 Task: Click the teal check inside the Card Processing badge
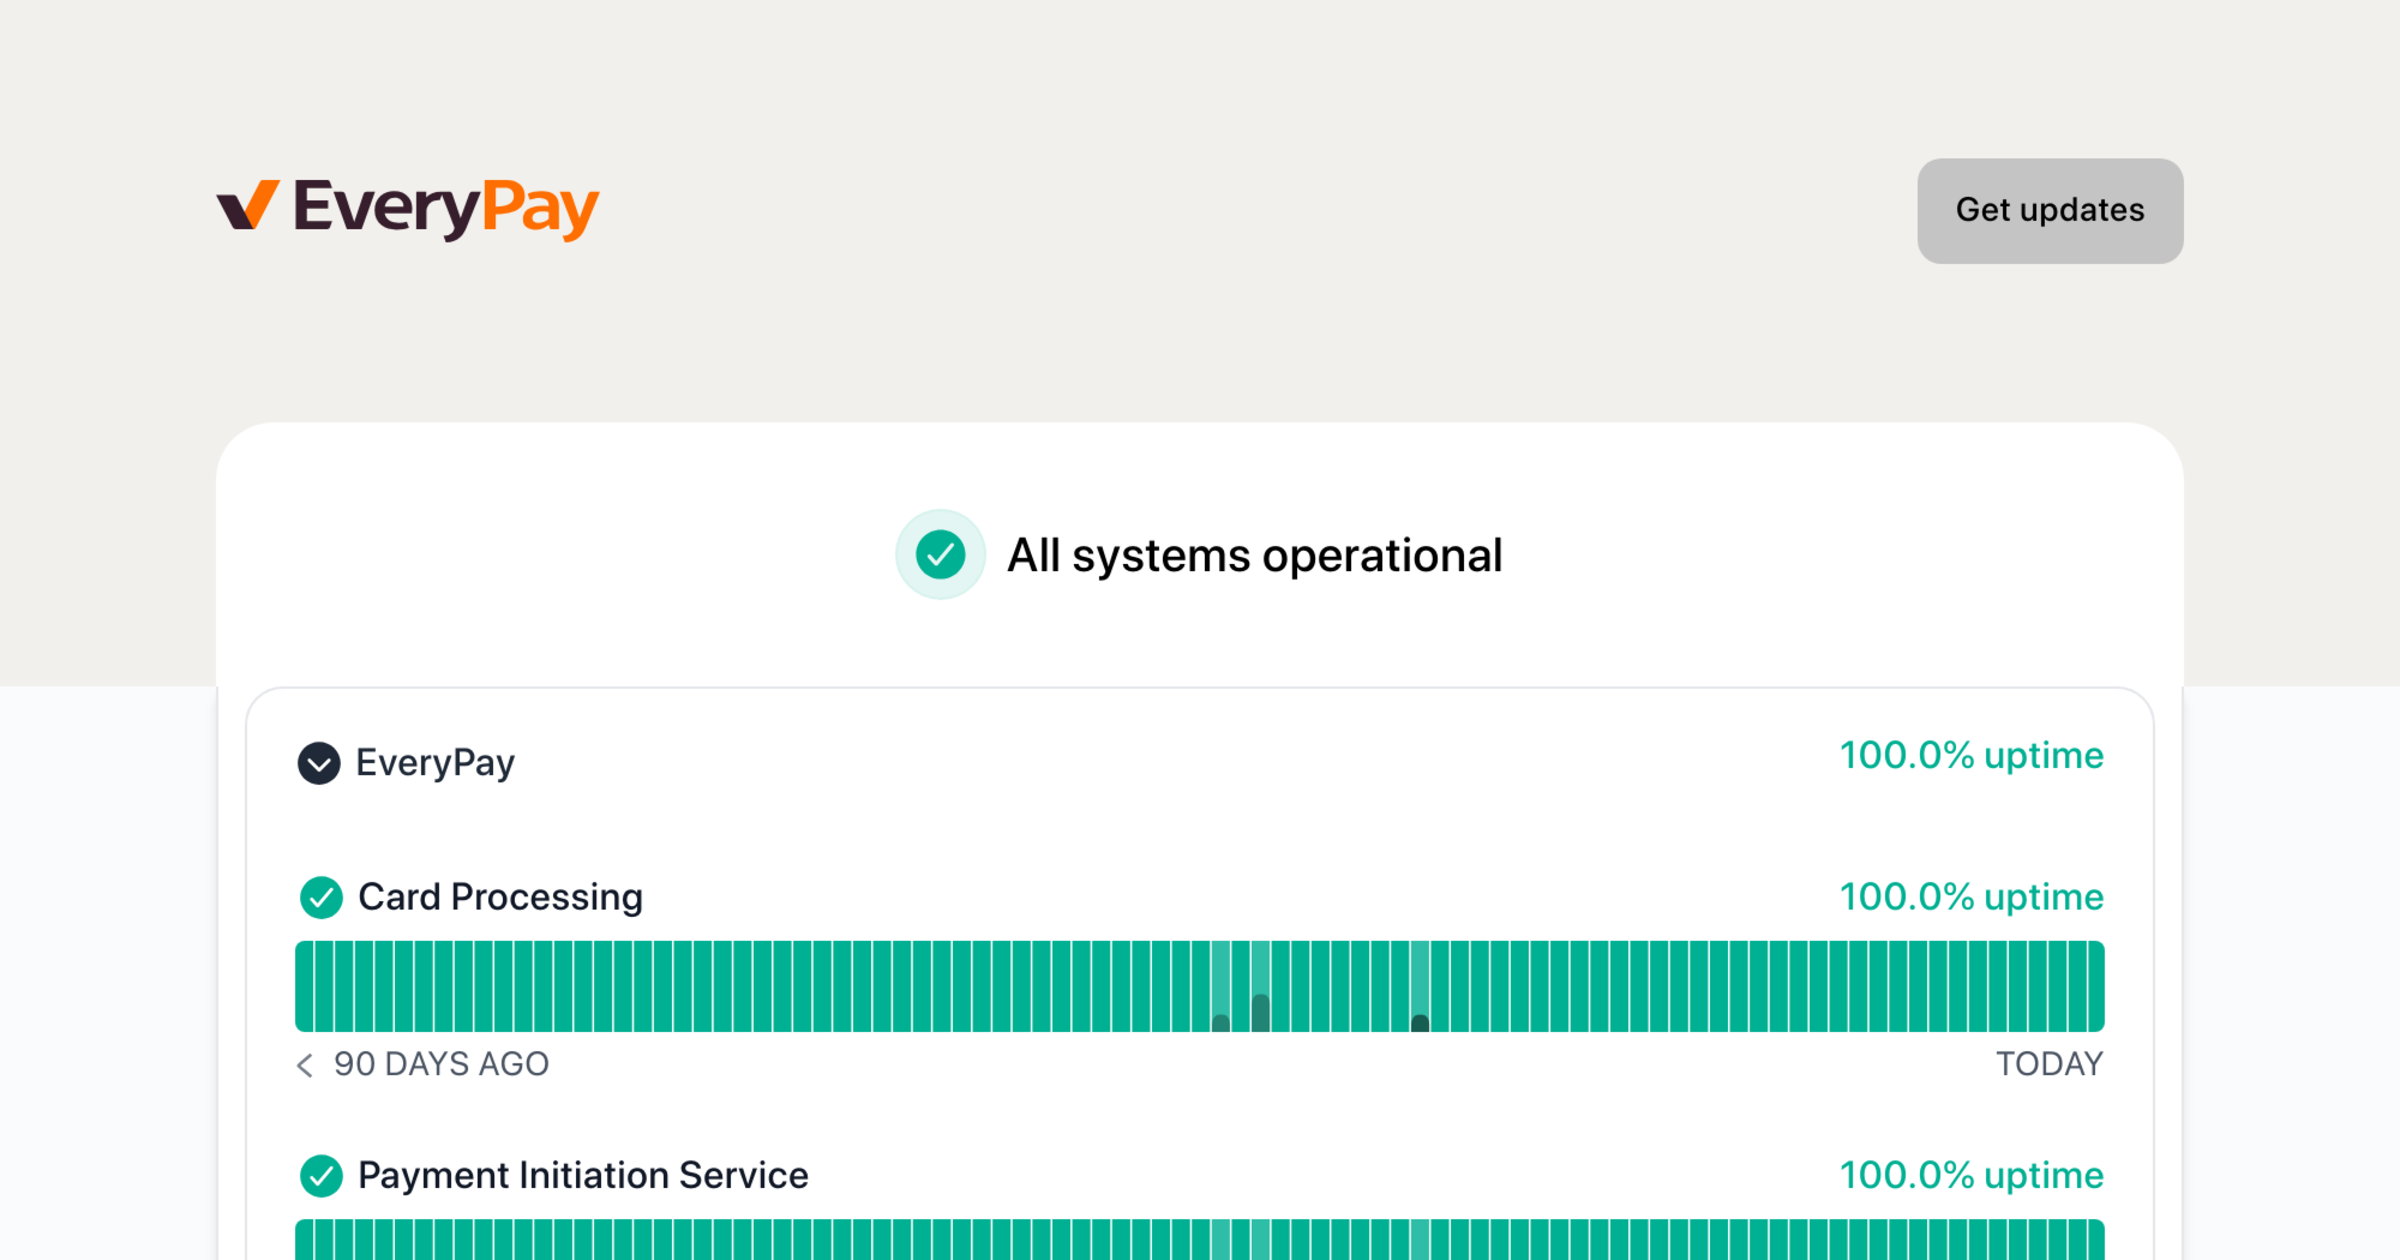tap(321, 898)
